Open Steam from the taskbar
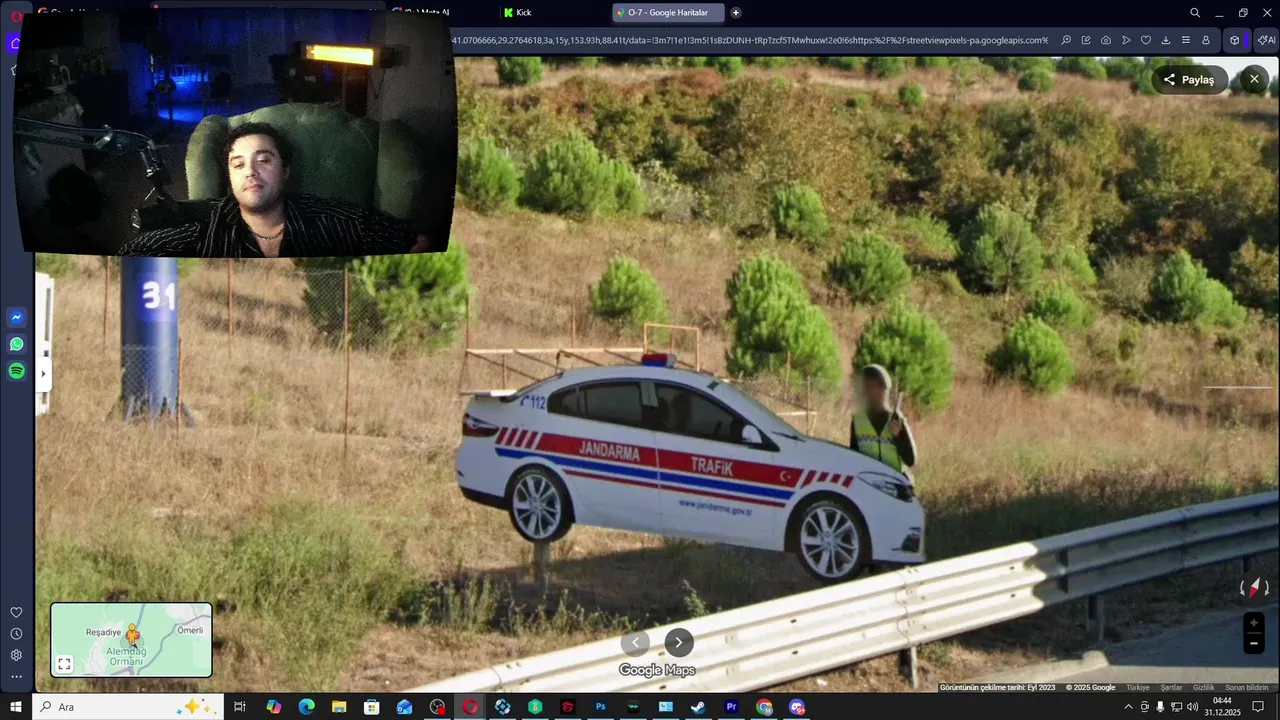1280x720 pixels. click(698, 707)
